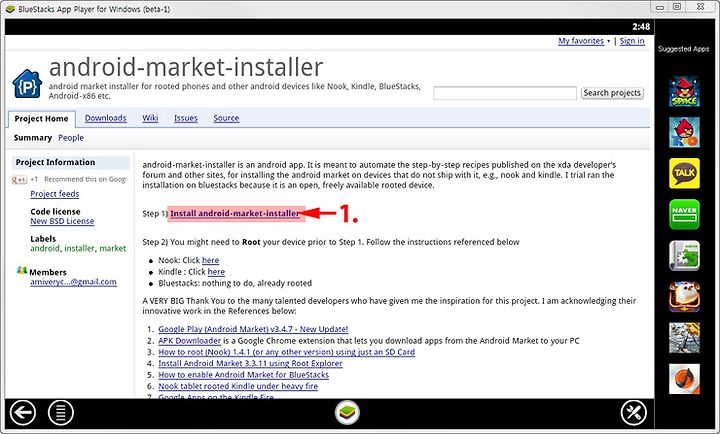Screen dimensions: 720x434
Task: Switch to the Source tab
Action: click(226, 118)
